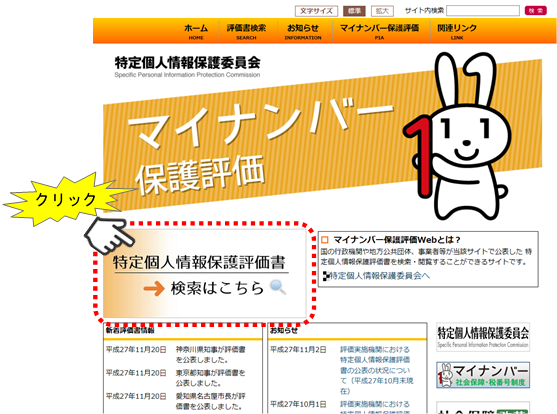557x414 pixels.
Task: Click the 新着評価書情報 section heading
Action: [130, 330]
